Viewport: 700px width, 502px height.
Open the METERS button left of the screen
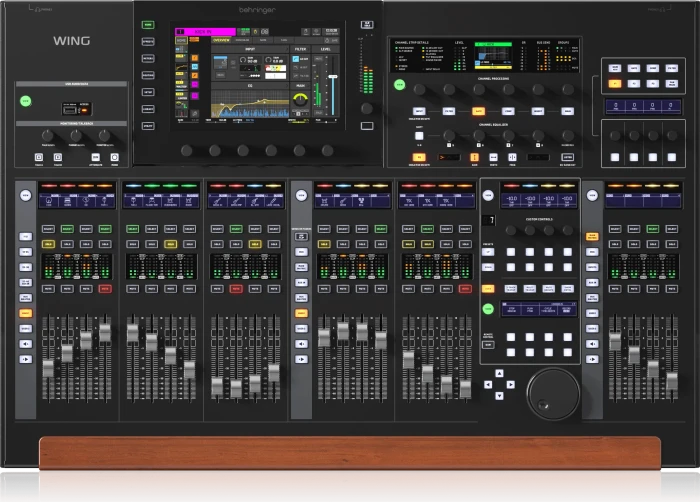pos(148,59)
